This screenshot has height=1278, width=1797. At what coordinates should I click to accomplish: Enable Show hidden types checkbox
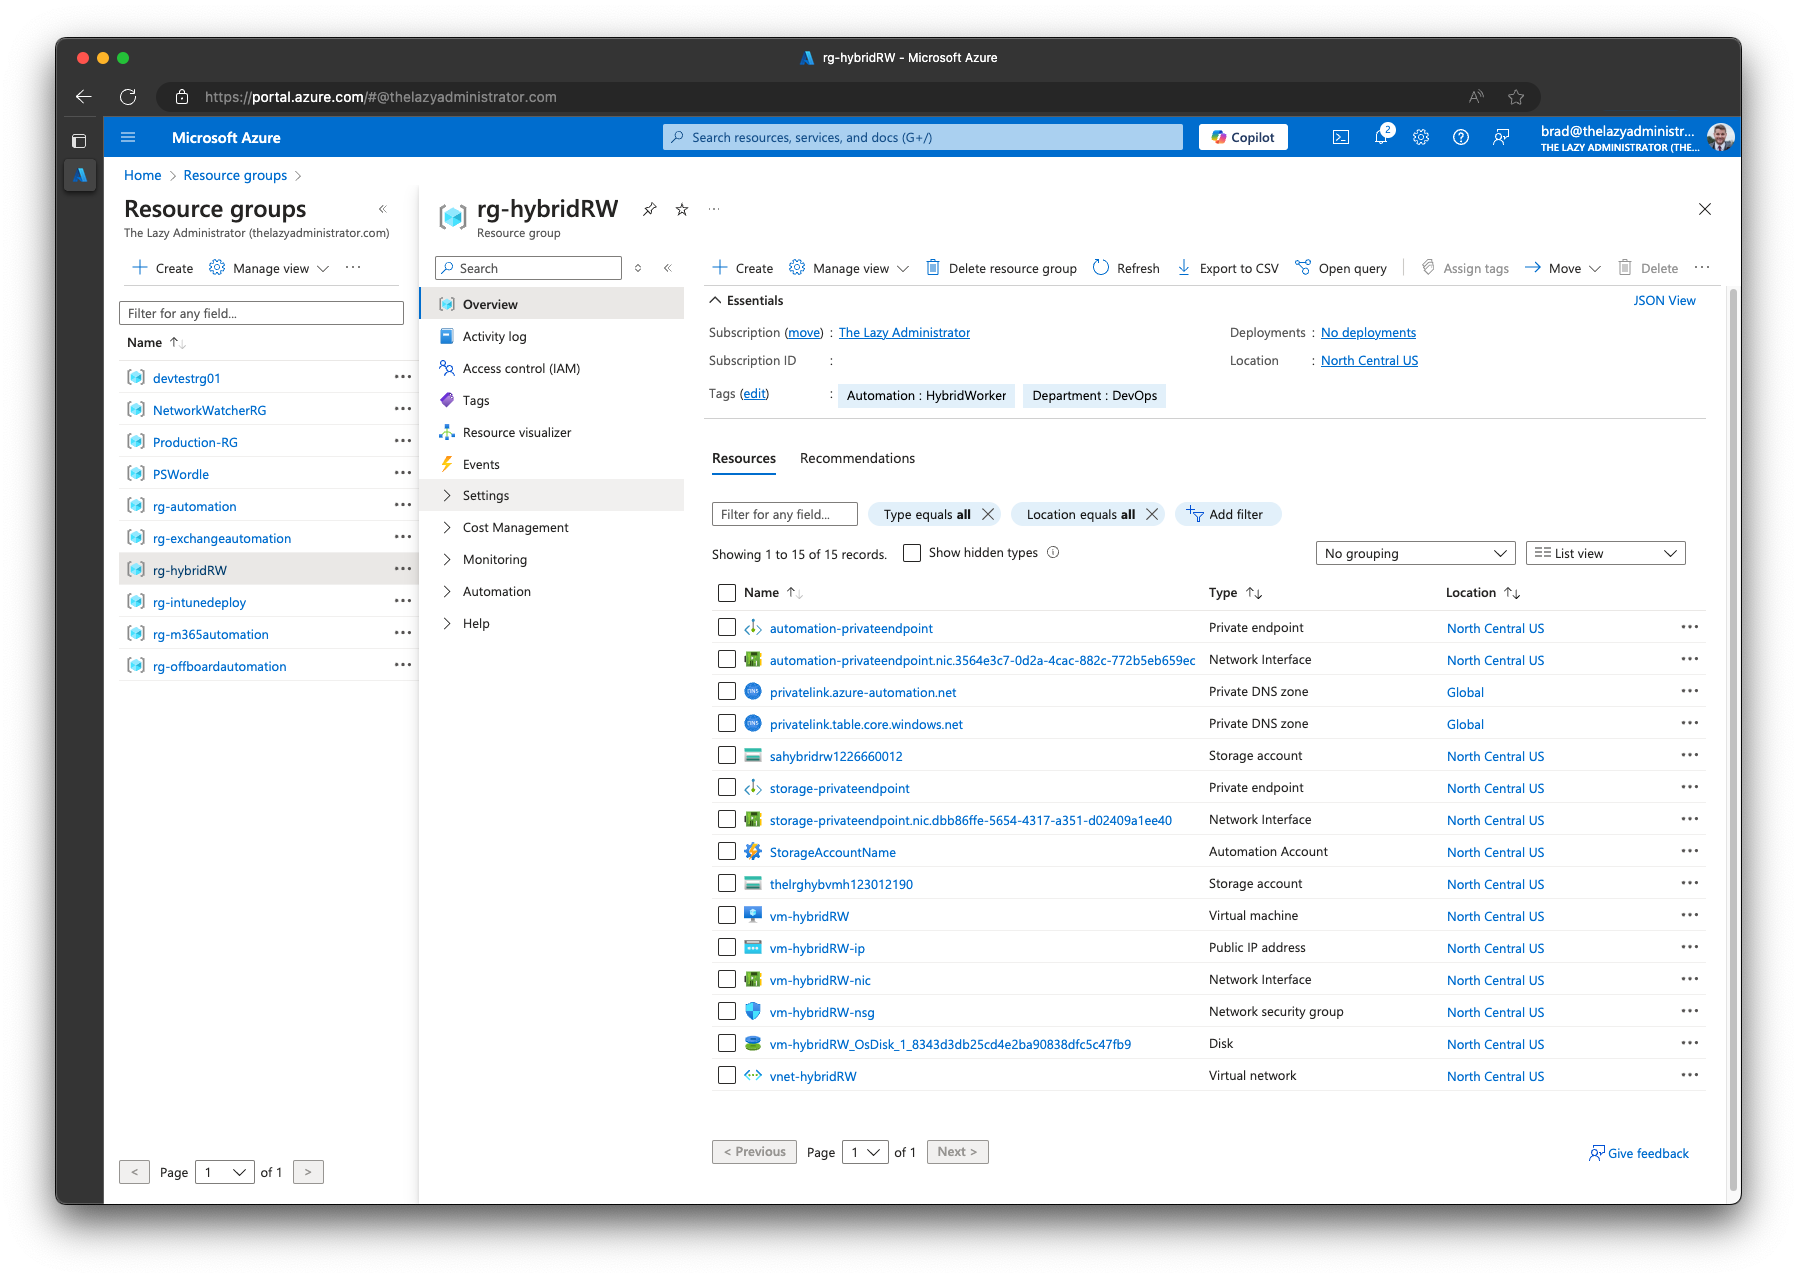(912, 553)
